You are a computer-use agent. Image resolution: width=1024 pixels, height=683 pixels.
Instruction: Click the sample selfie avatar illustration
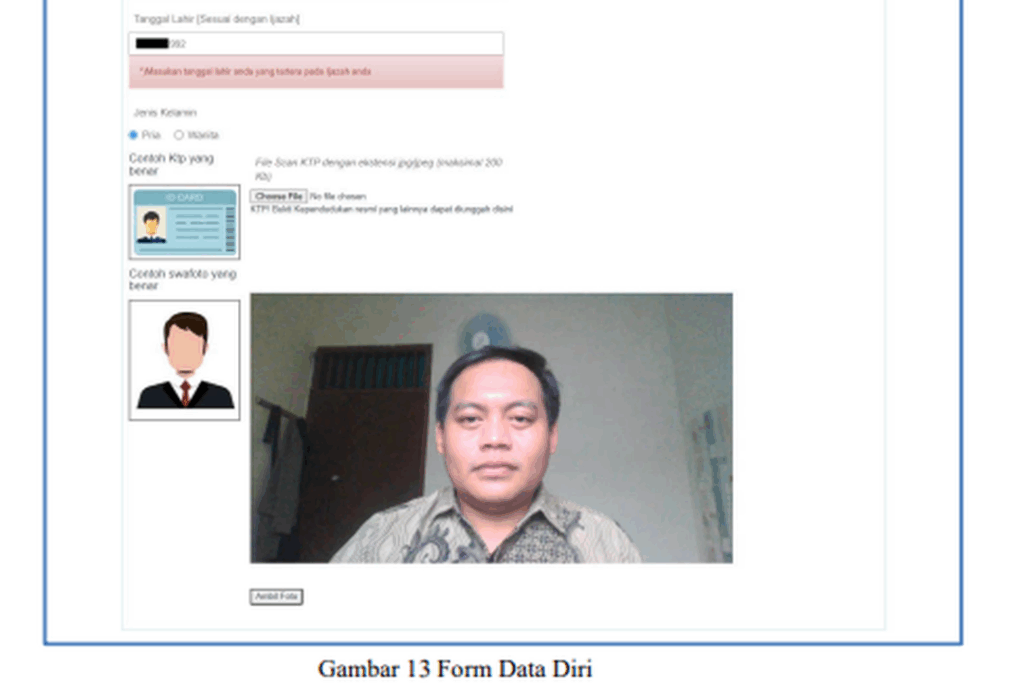tap(184, 360)
